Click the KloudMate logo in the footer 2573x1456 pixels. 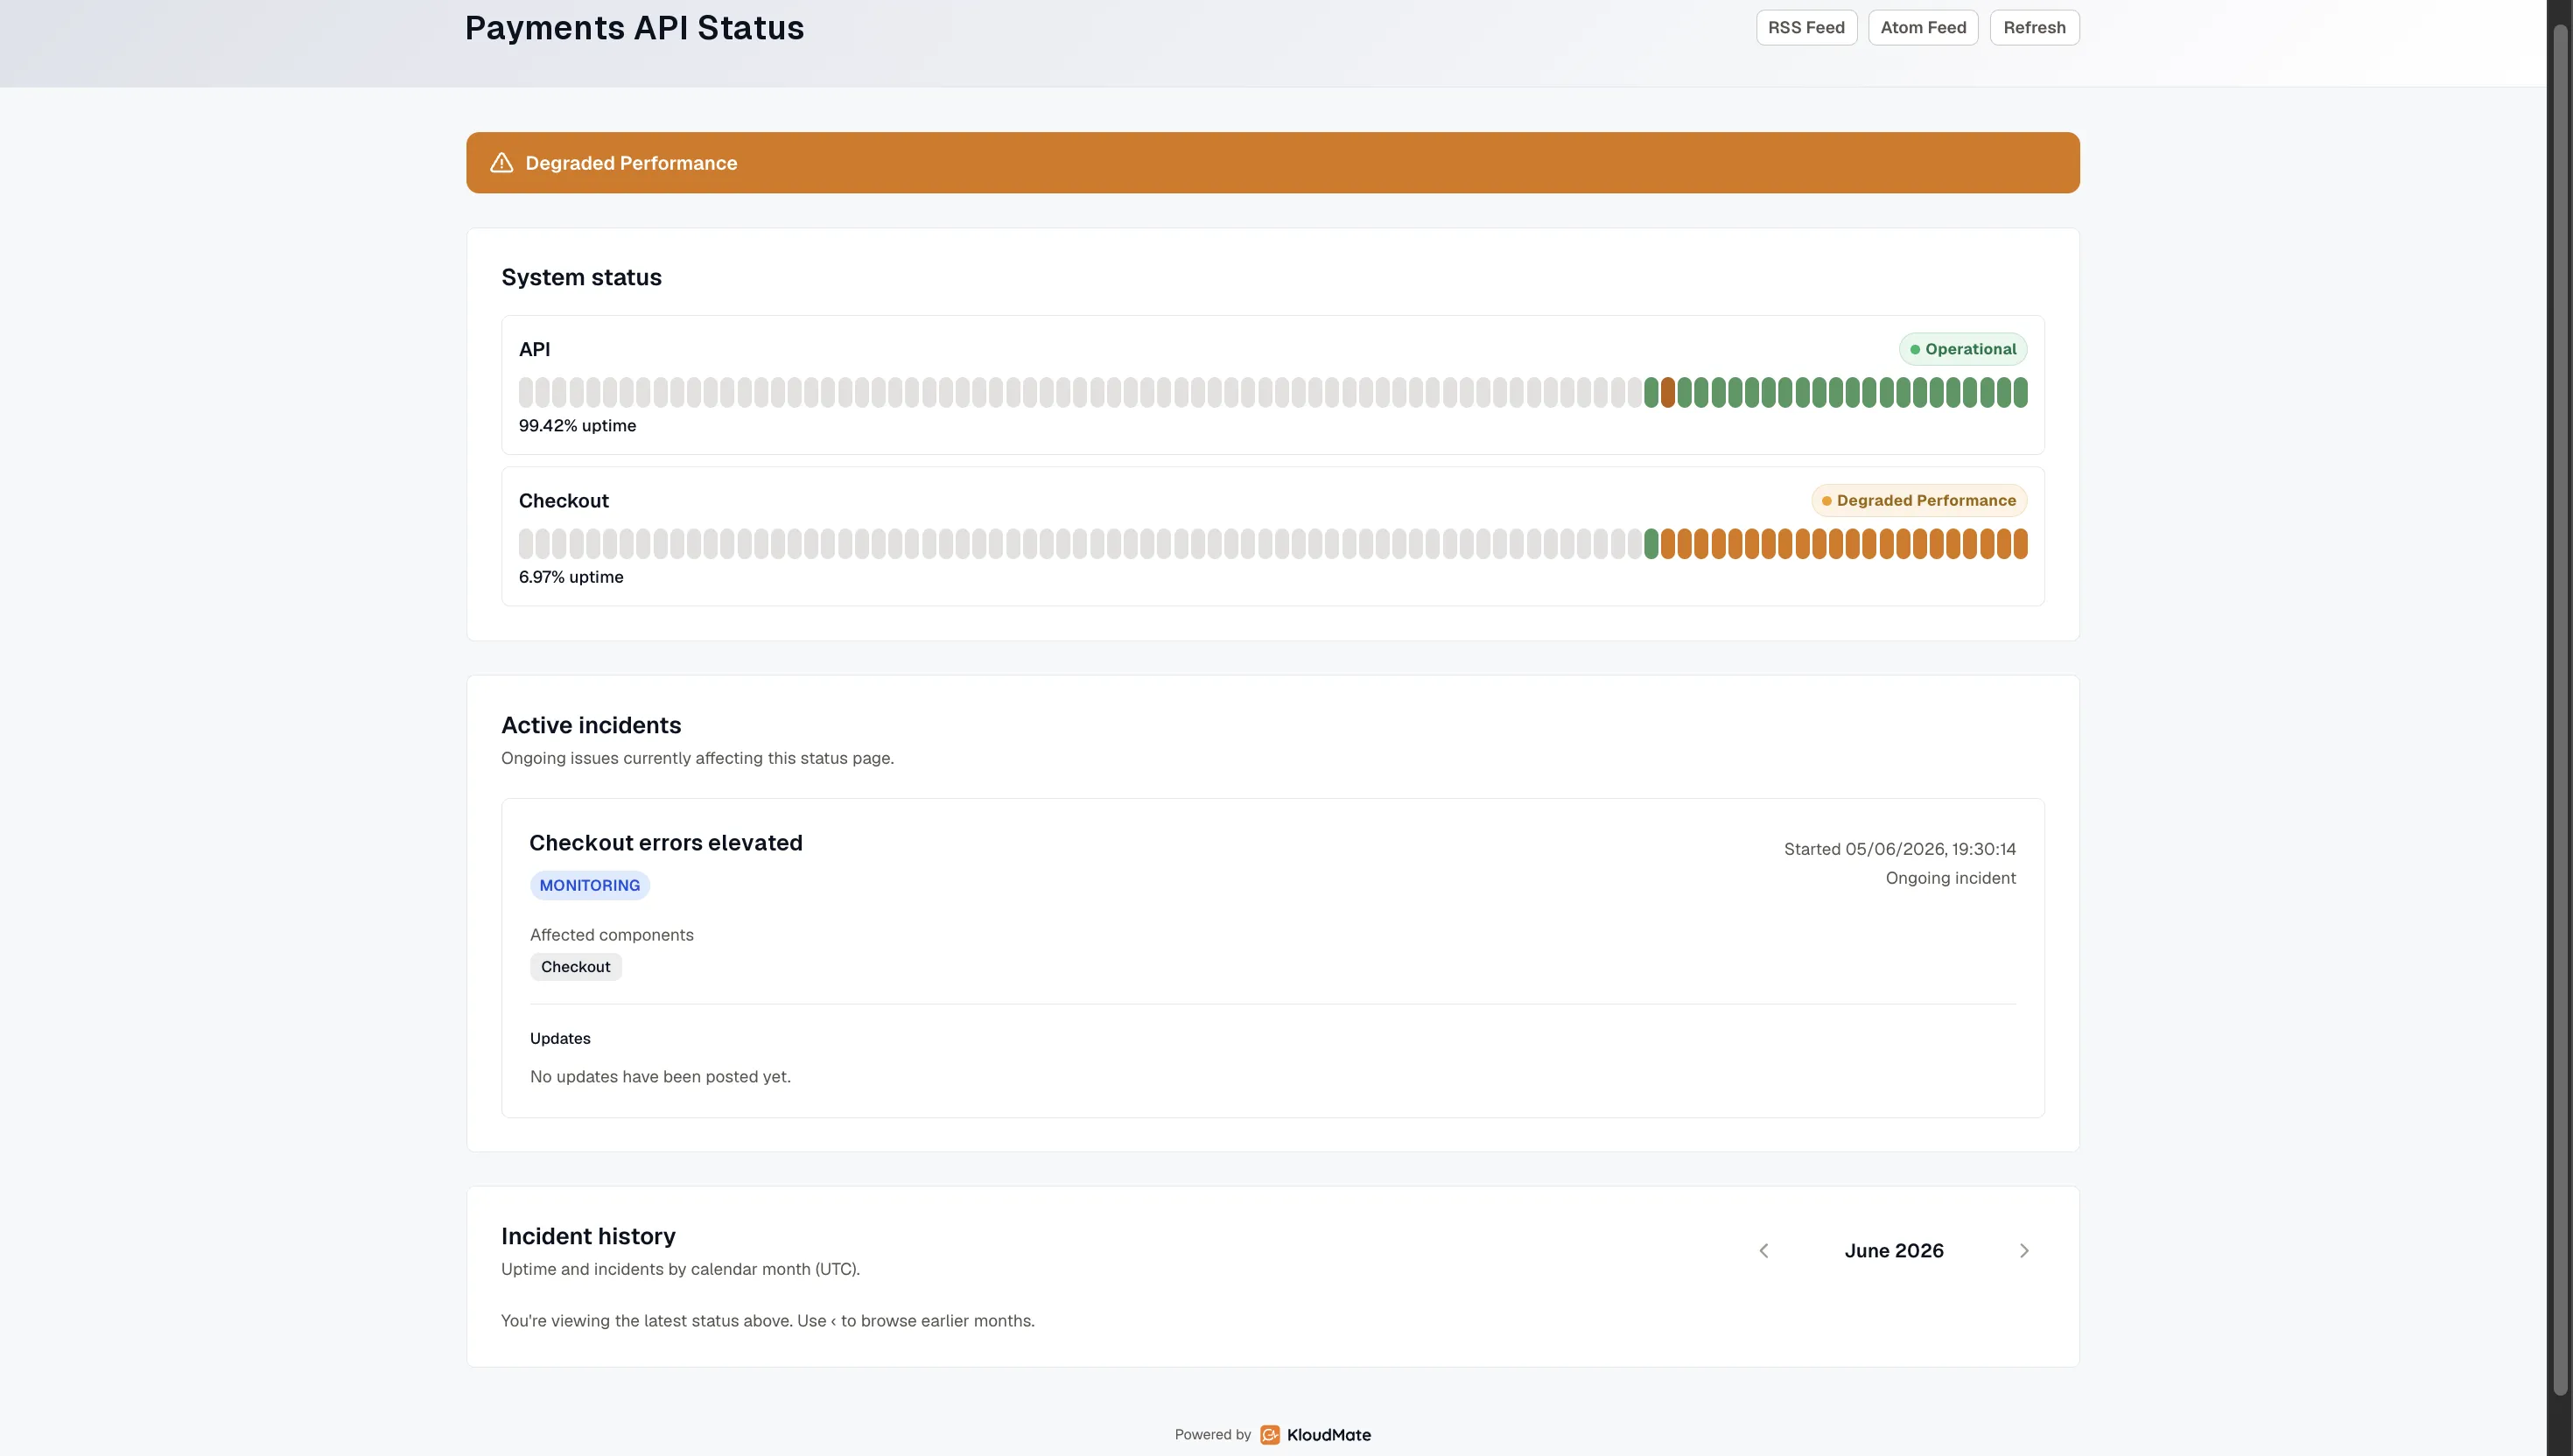point(1270,1434)
